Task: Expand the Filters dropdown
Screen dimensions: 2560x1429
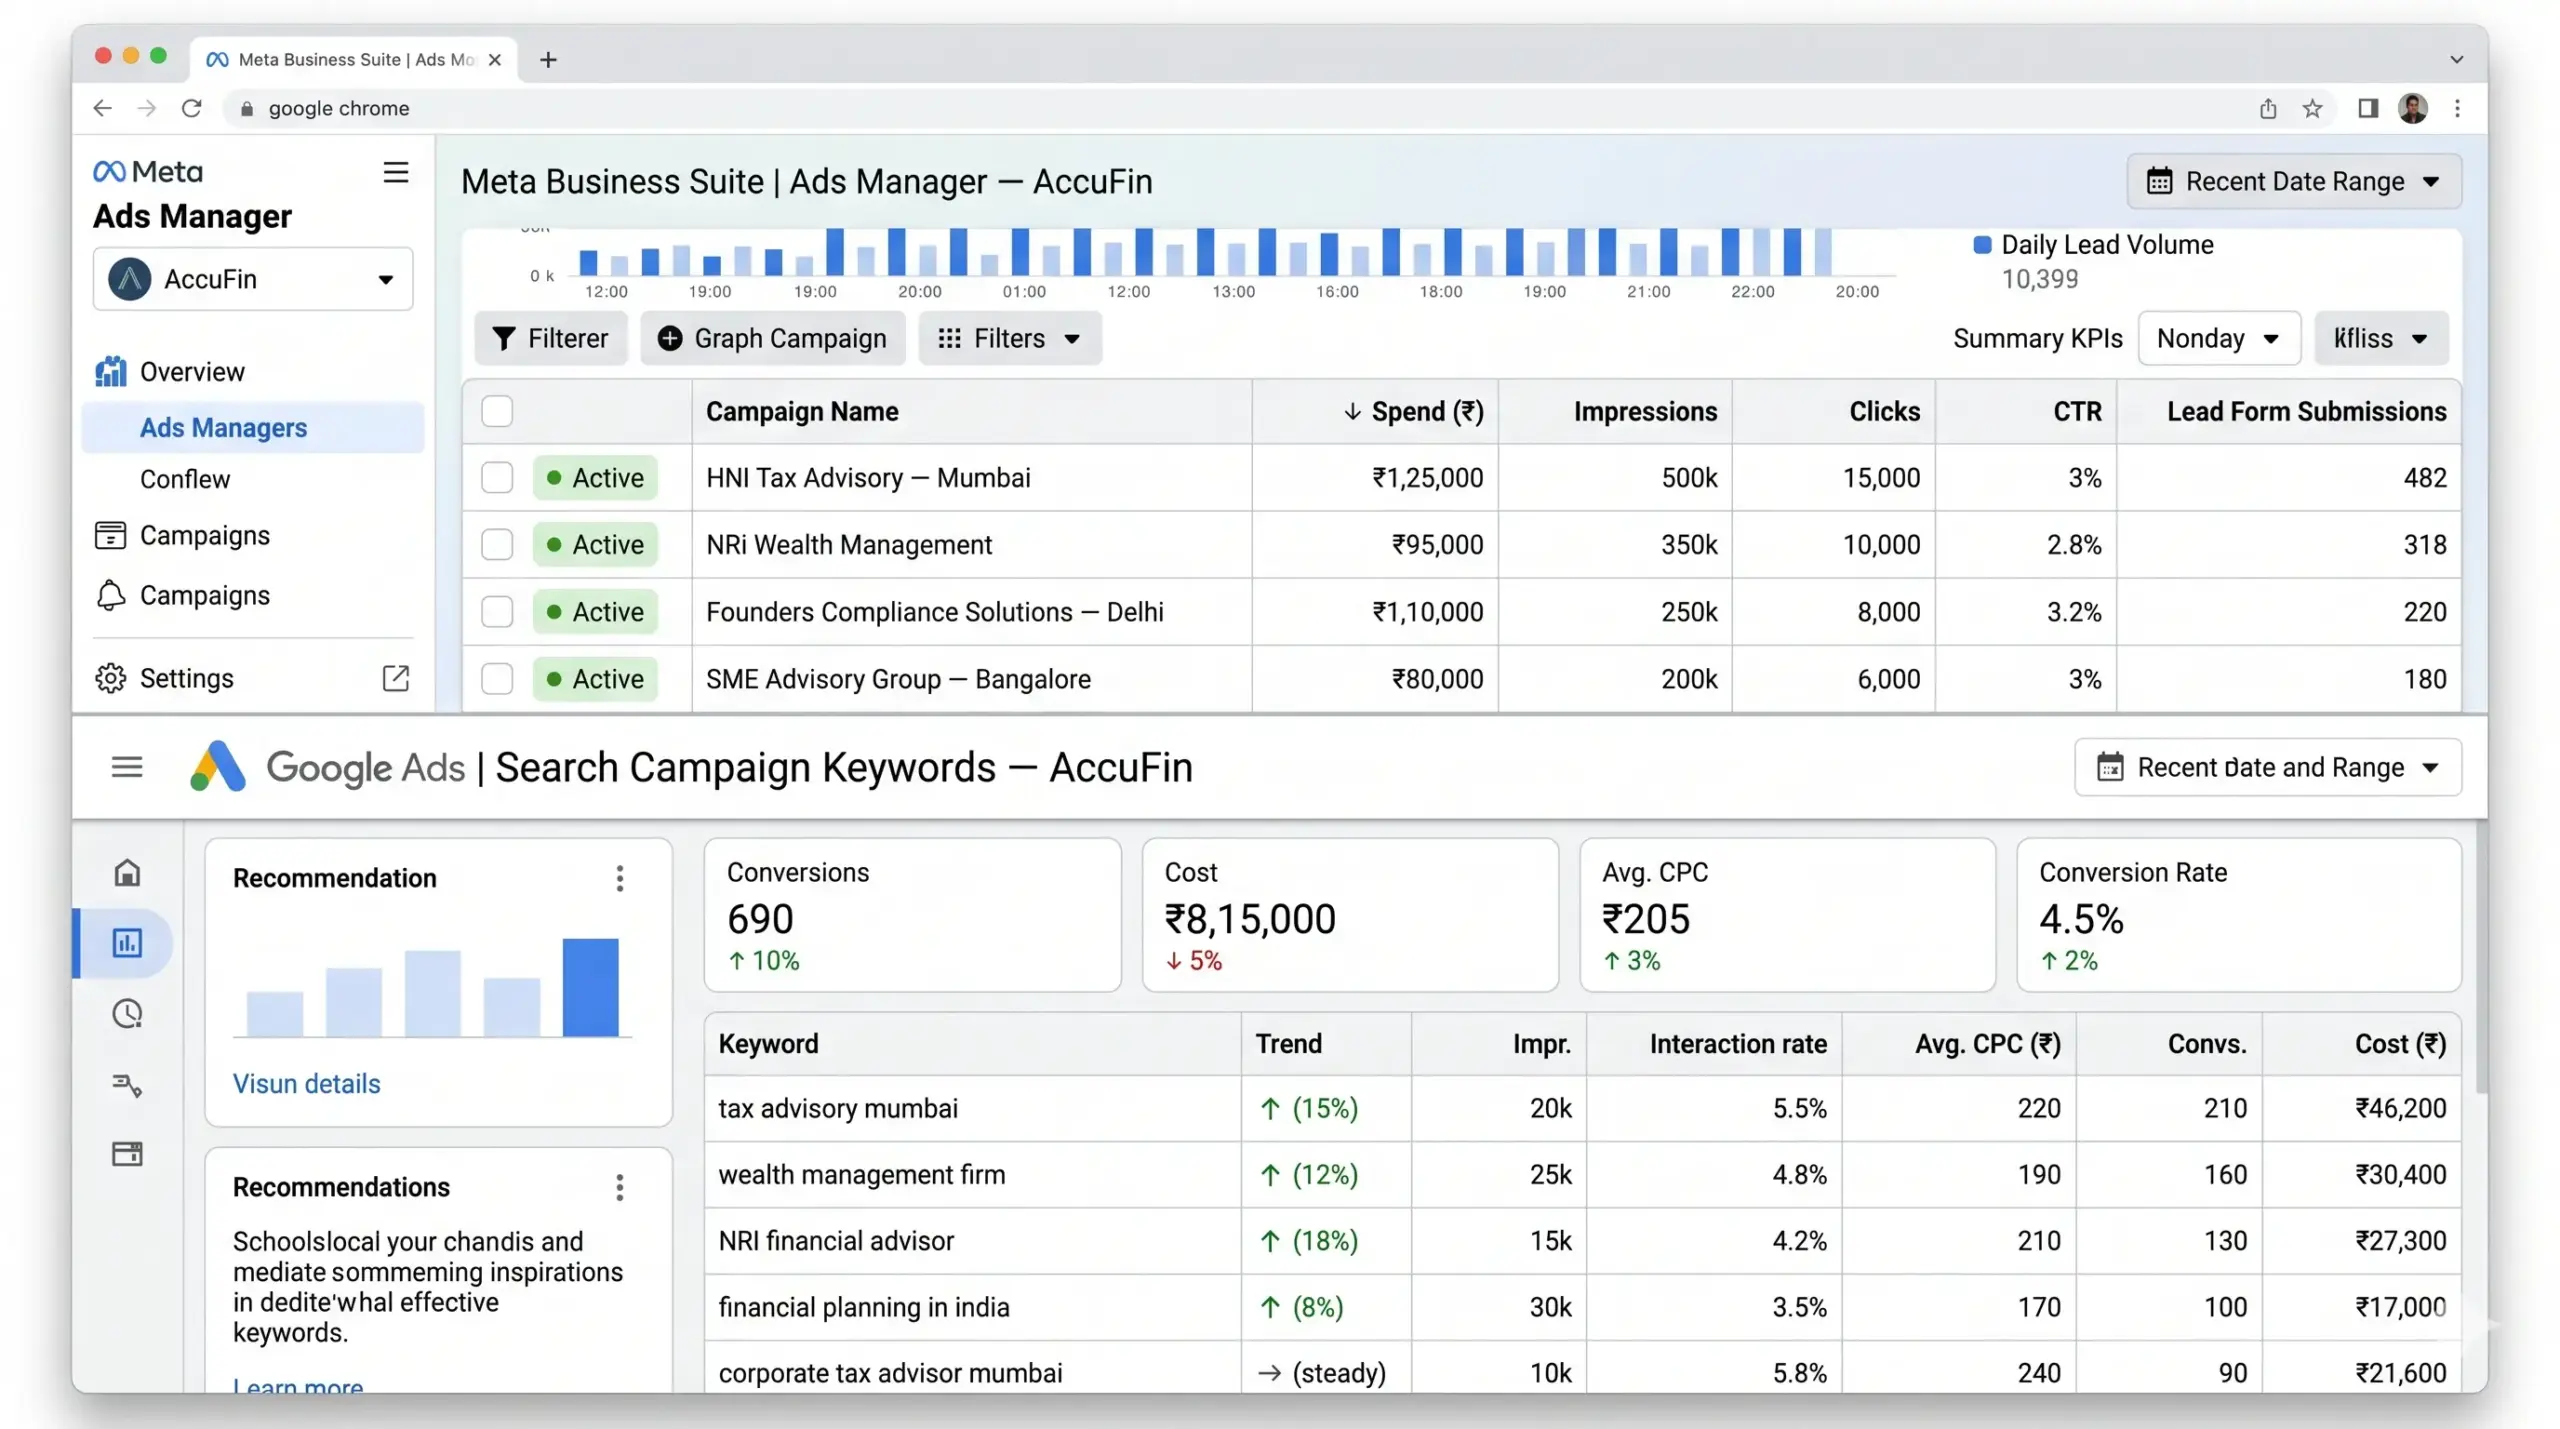Action: 1010,338
